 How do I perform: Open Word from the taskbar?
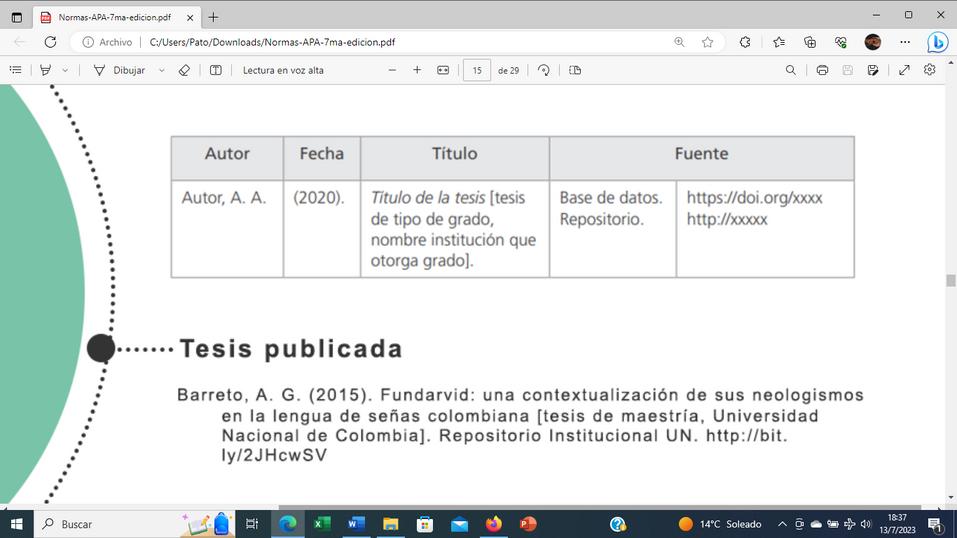click(x=356, y=524)
